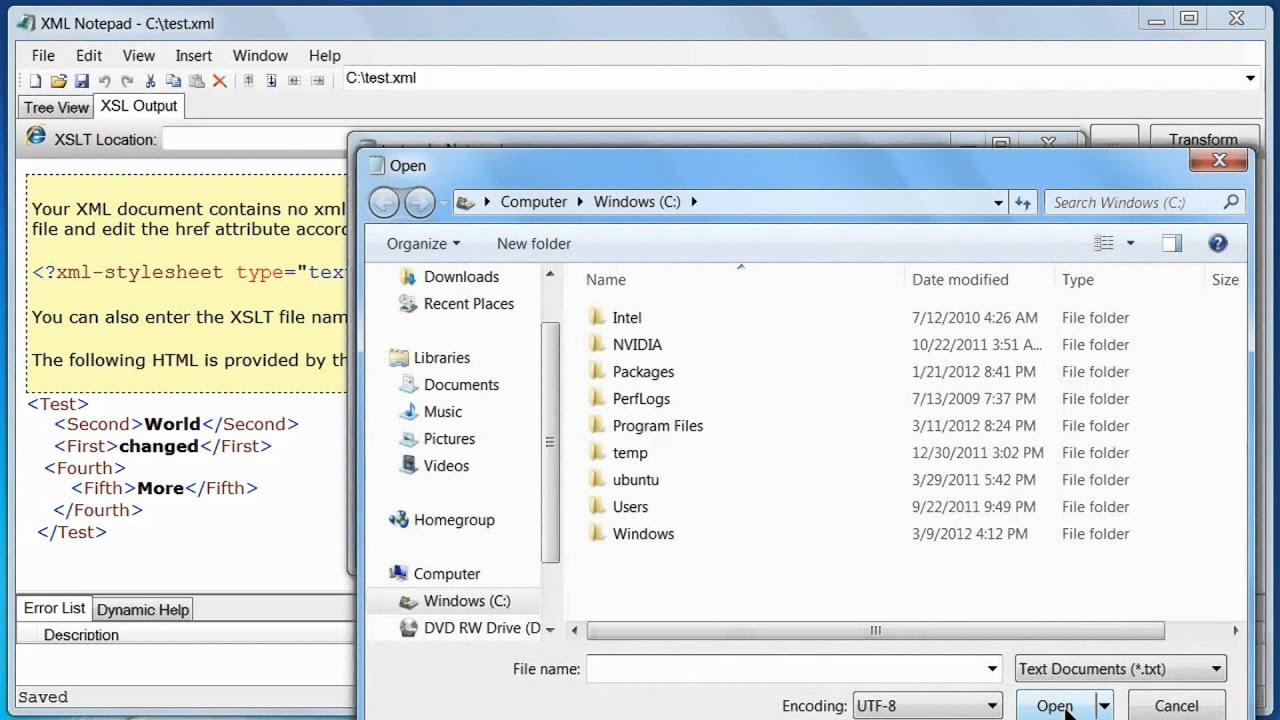Click the Save floppy disk toolbar icon
Screen dimensions: 1280x720
coord(81,81)
